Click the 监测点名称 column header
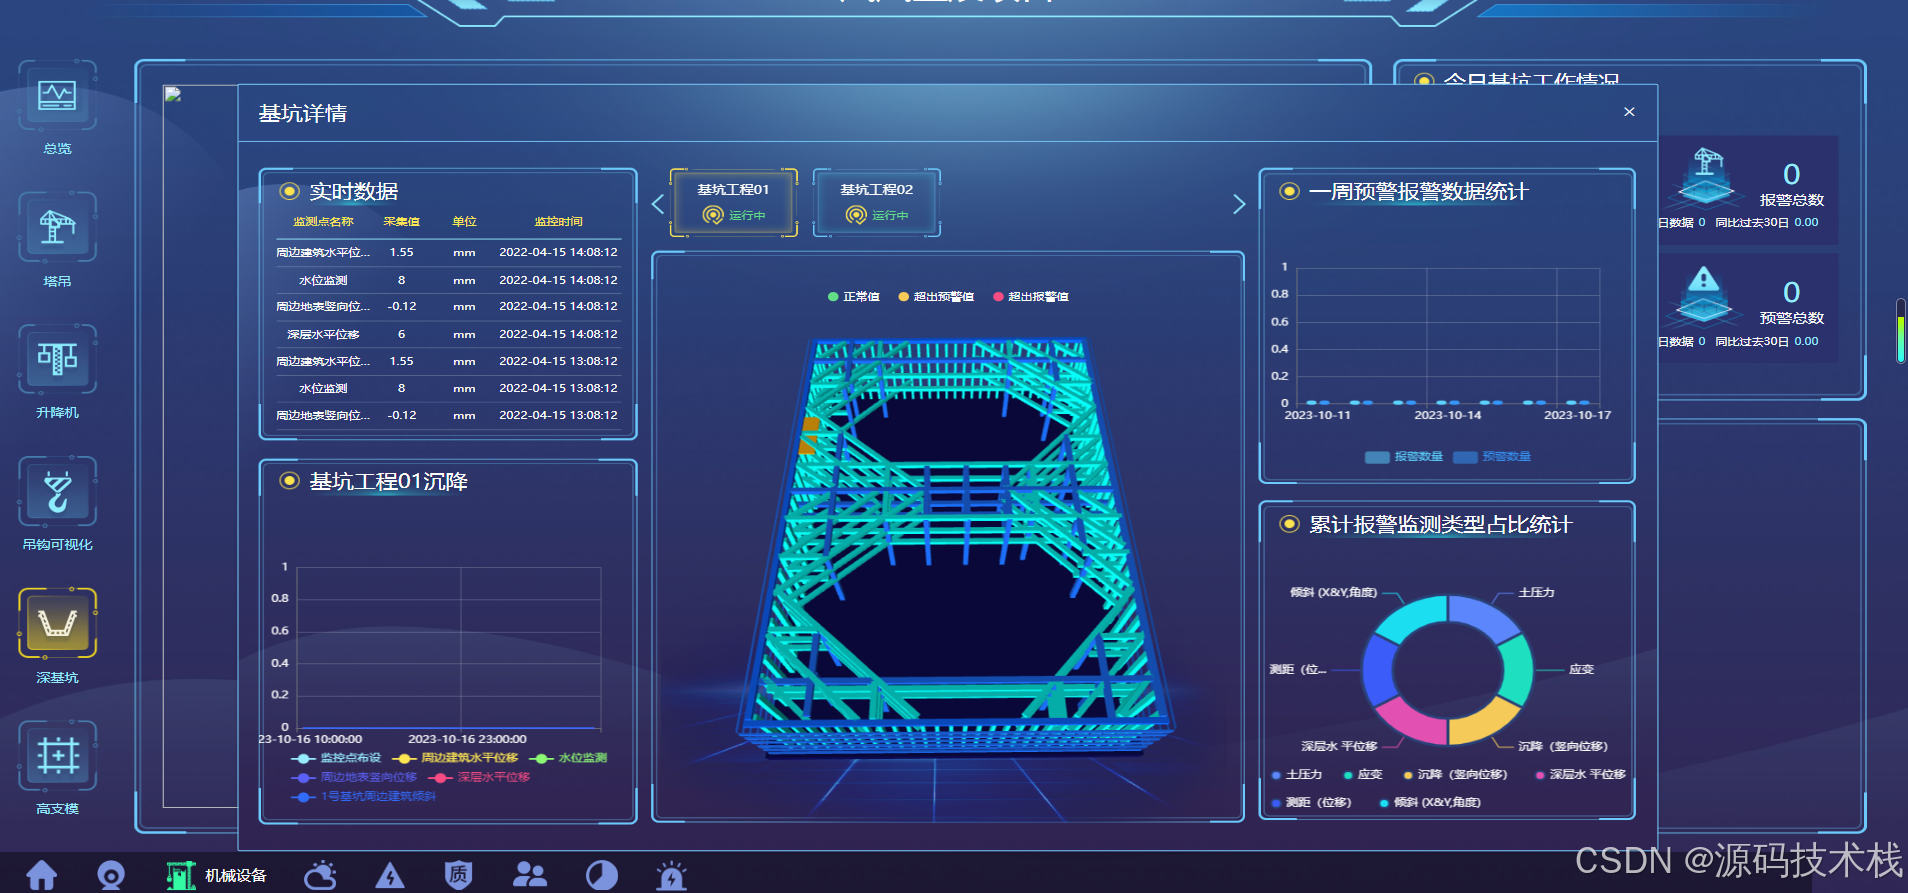The width and height of the screenshot is (1908, 893). [x=323, y=222]
